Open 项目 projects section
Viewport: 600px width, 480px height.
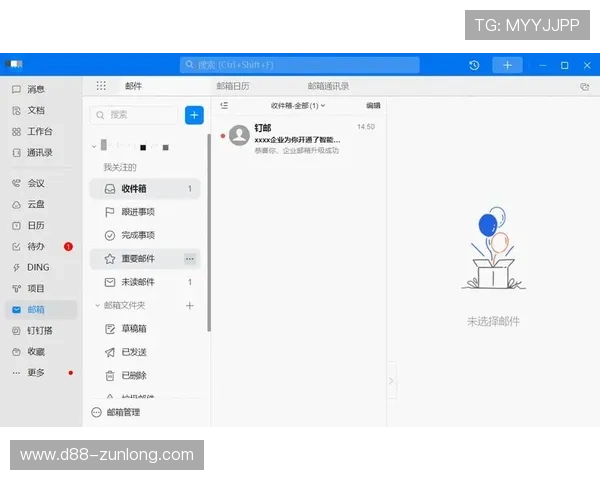pos(35,288)
